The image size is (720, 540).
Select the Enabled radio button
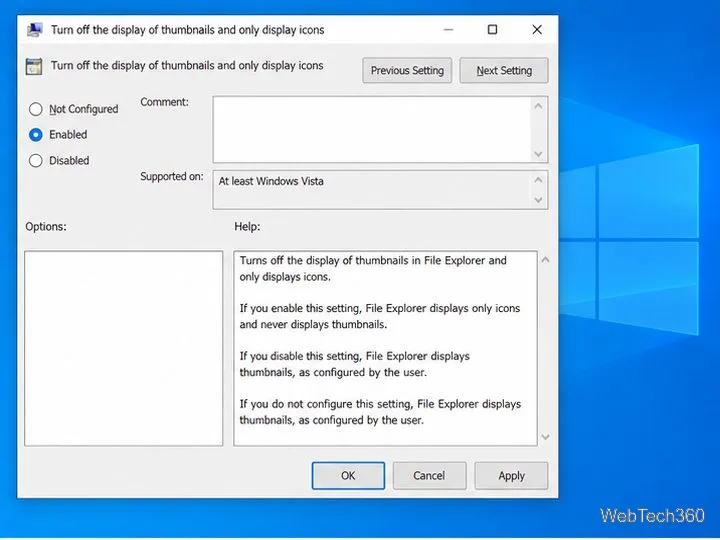point(36,135)
